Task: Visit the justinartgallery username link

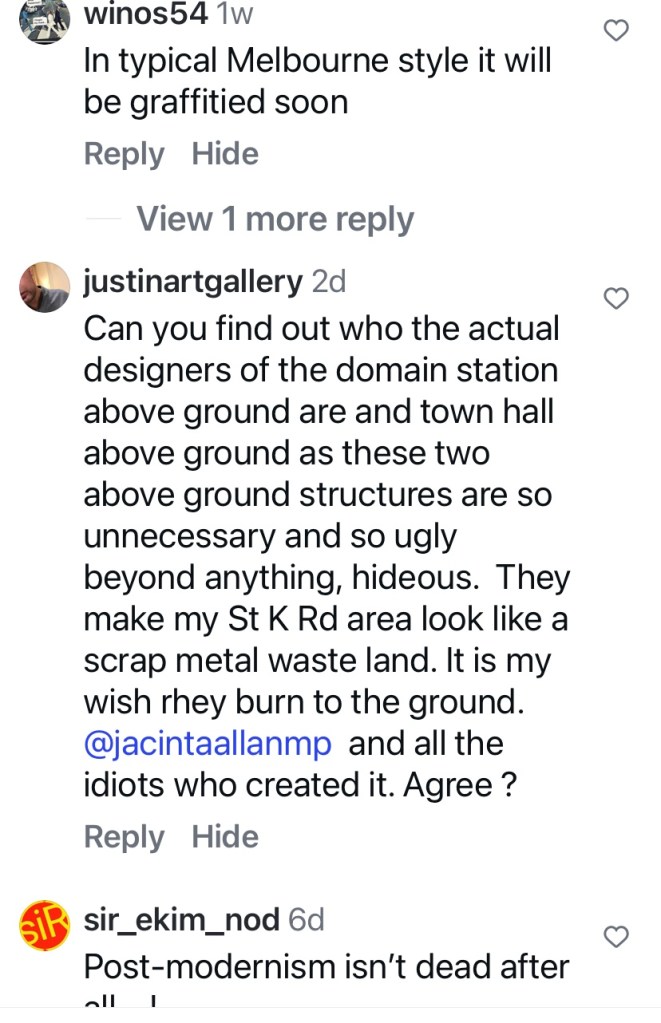Action: (x=193, y=282)
